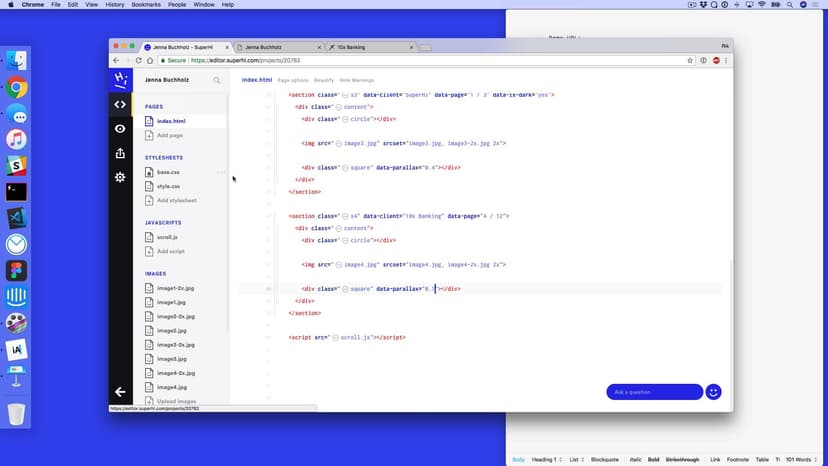Click the search magnifier beside Jenna Buchholz

[217, 79]
